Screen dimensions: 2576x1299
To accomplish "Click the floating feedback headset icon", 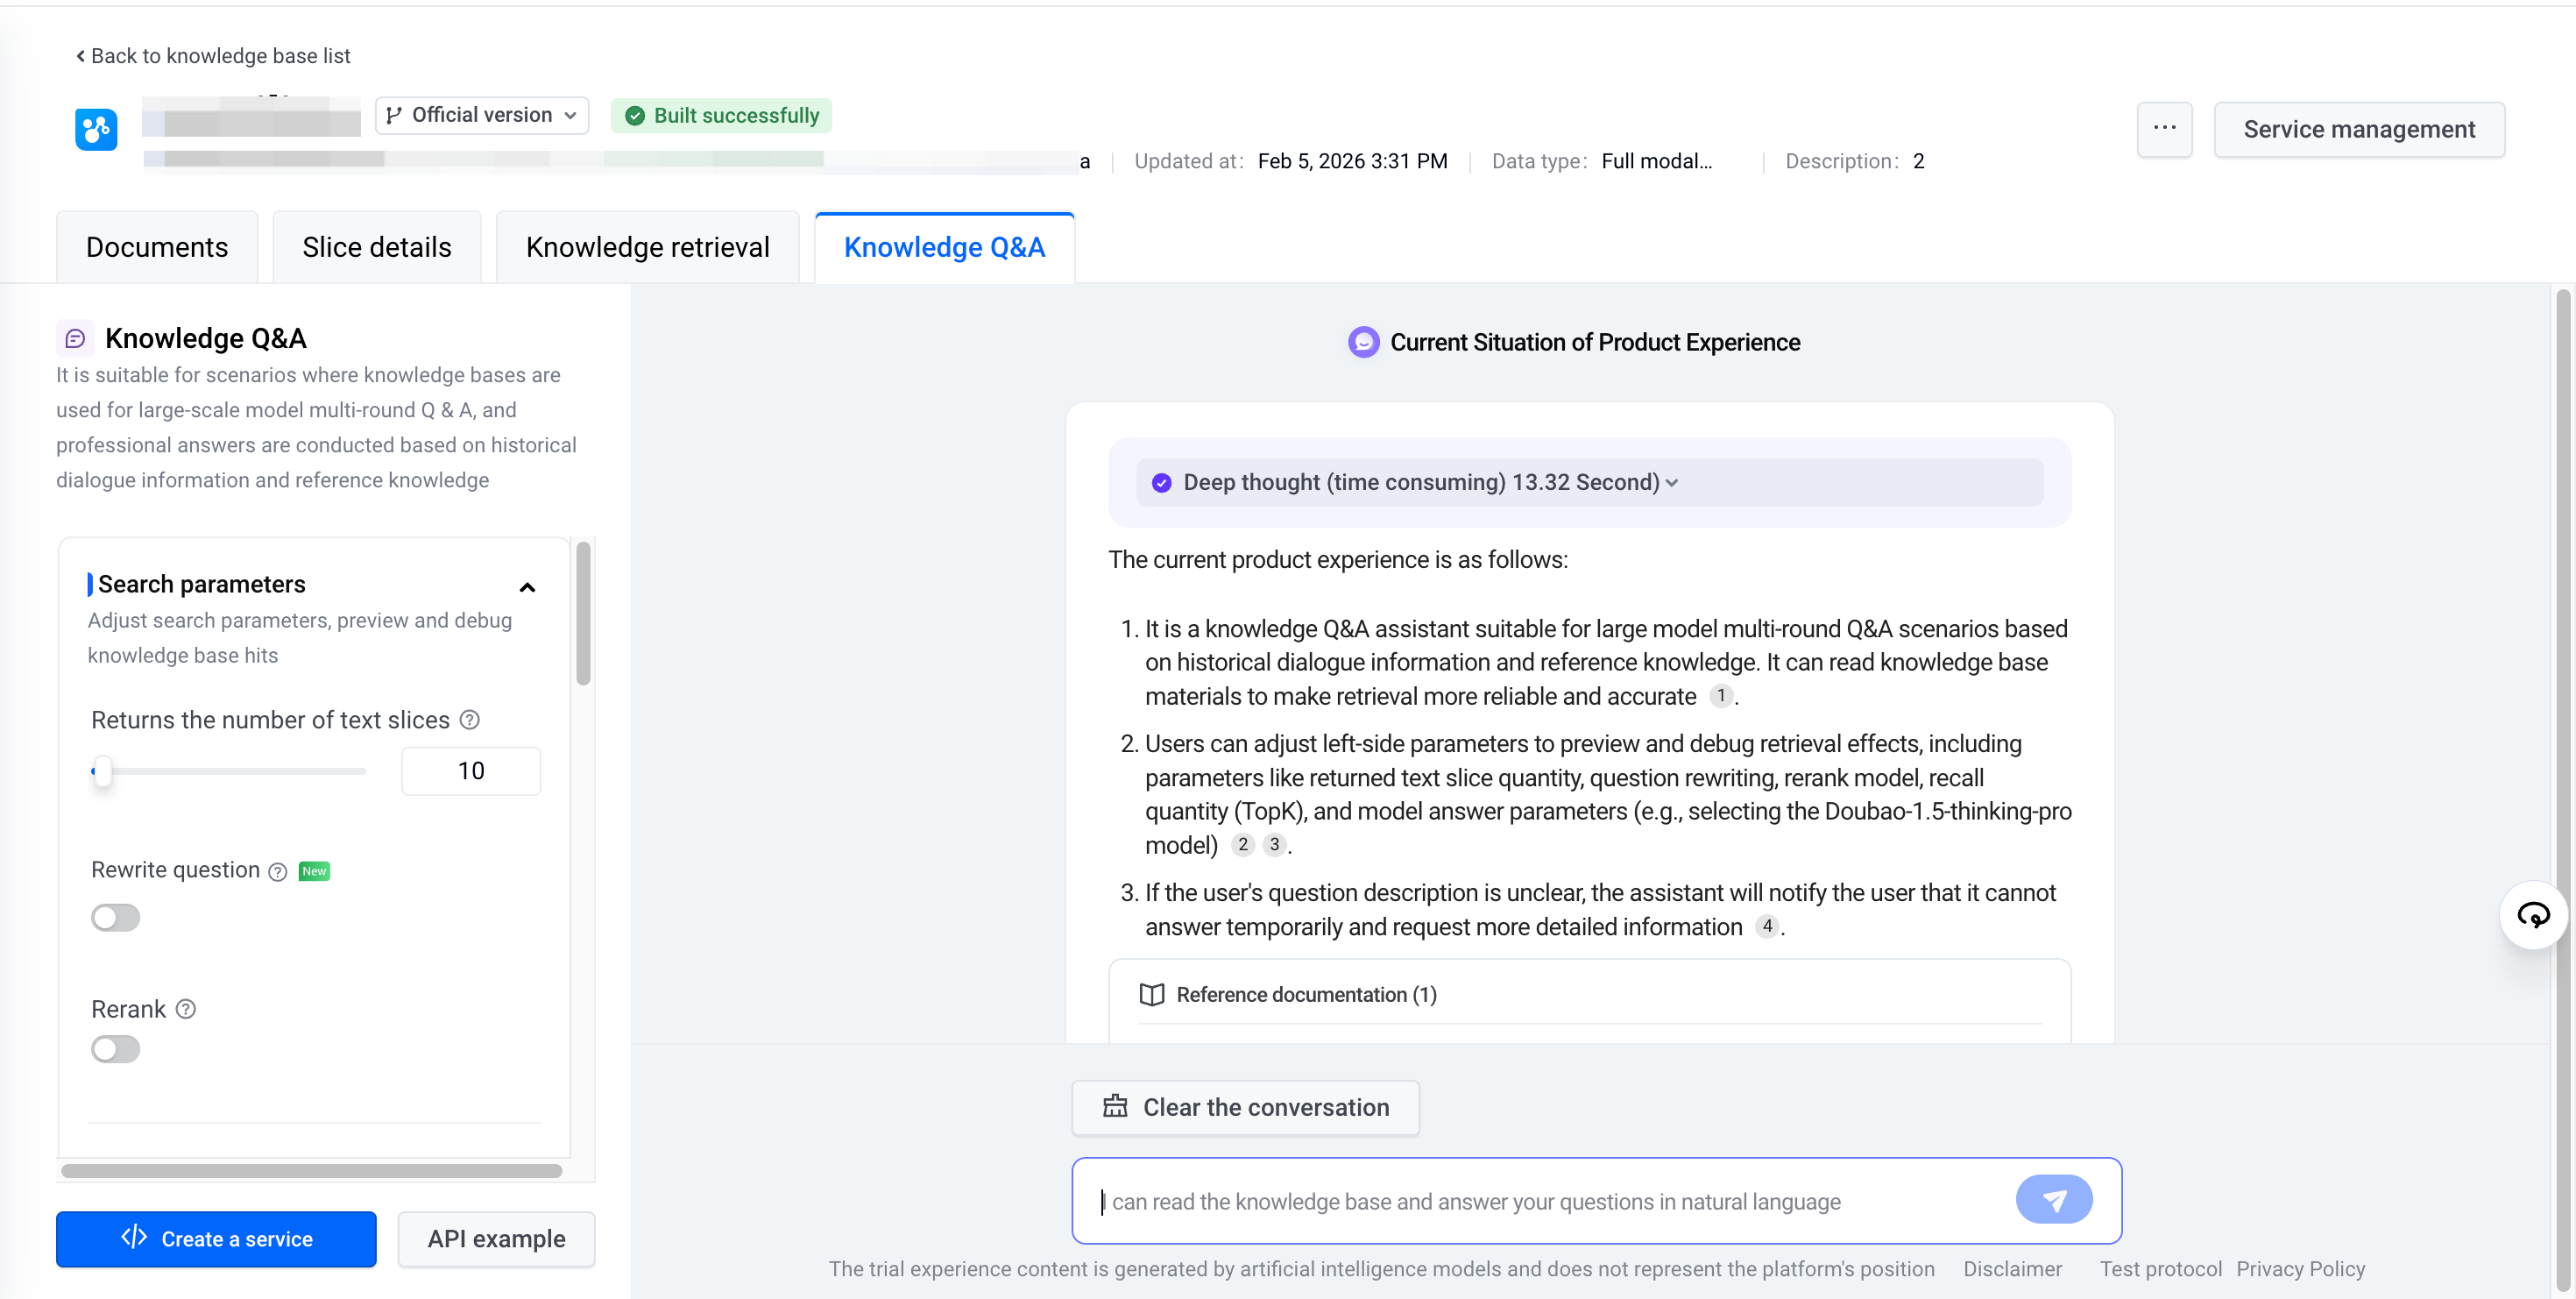I will click(x=2533, y=914).
